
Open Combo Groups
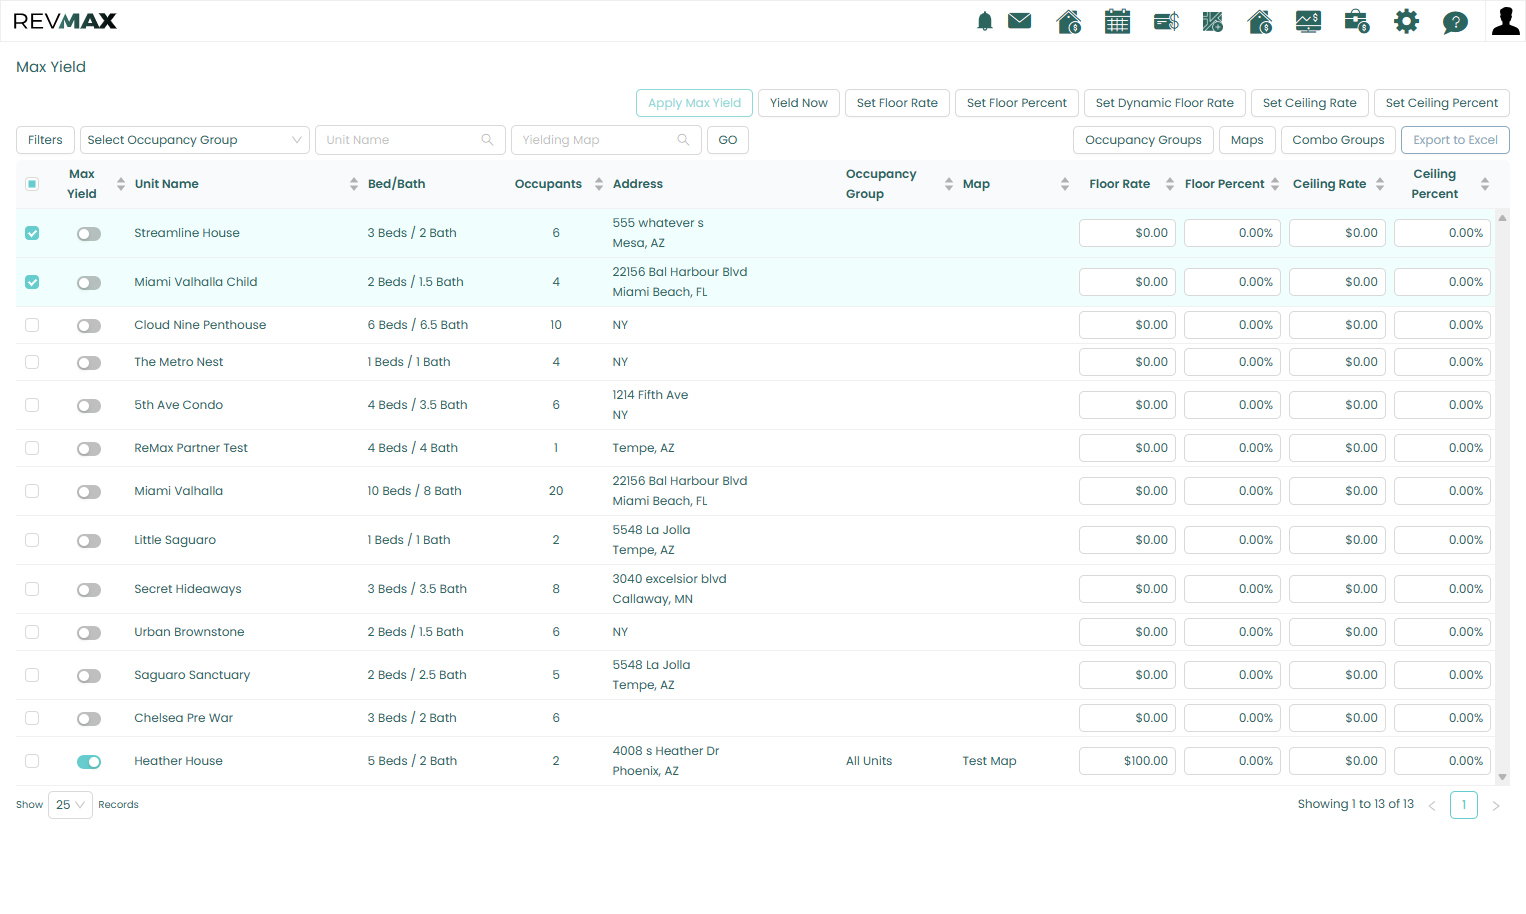(1338, 140)
